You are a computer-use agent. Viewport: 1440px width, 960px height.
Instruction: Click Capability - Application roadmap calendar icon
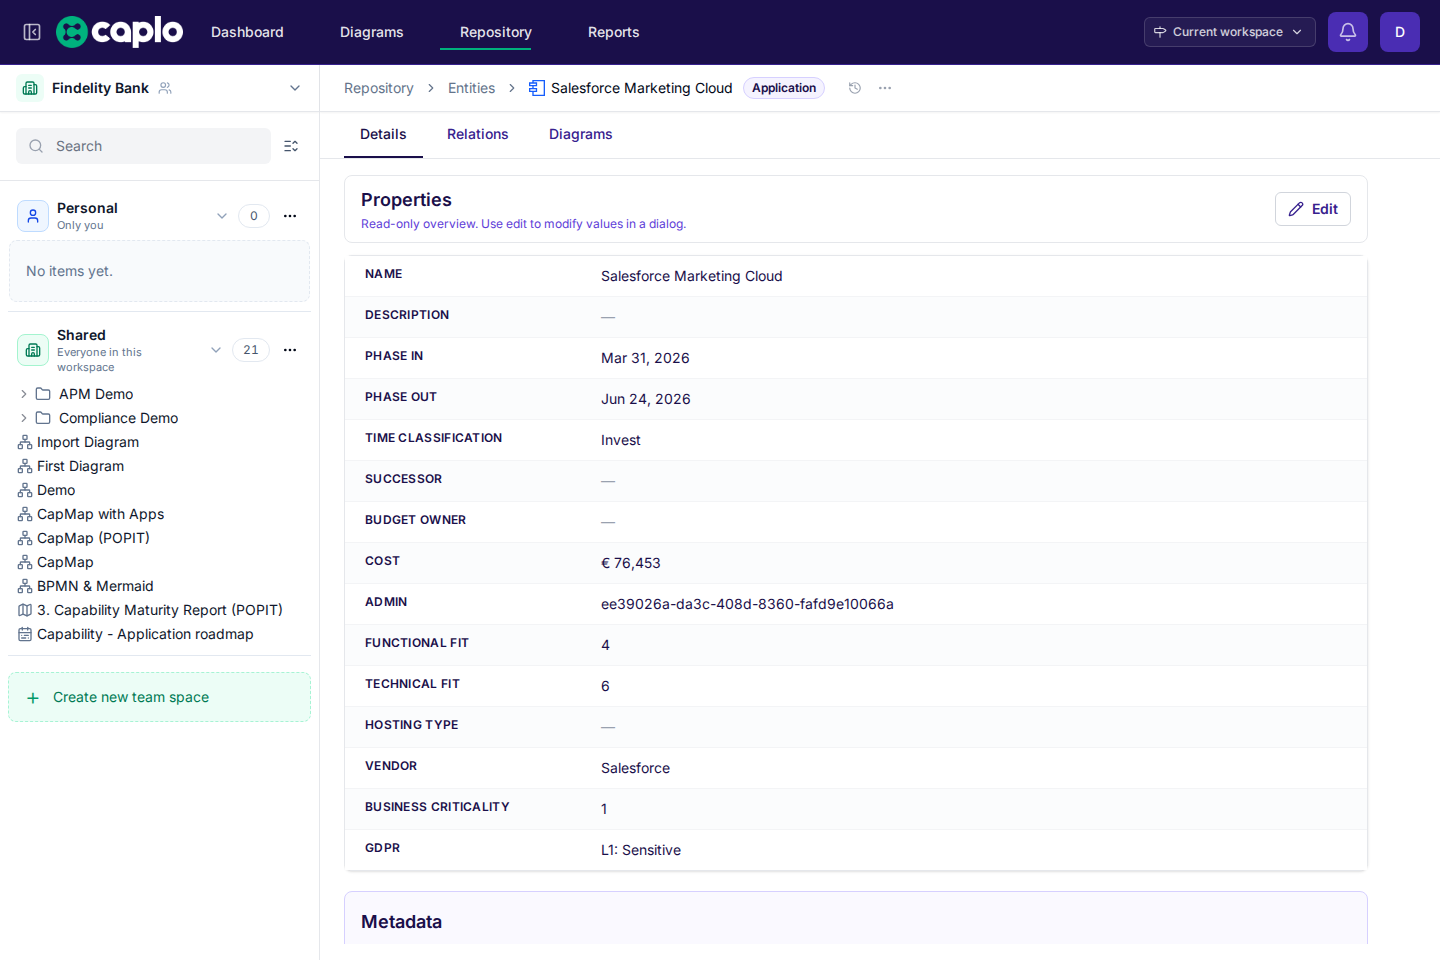(x=25, y=634)
